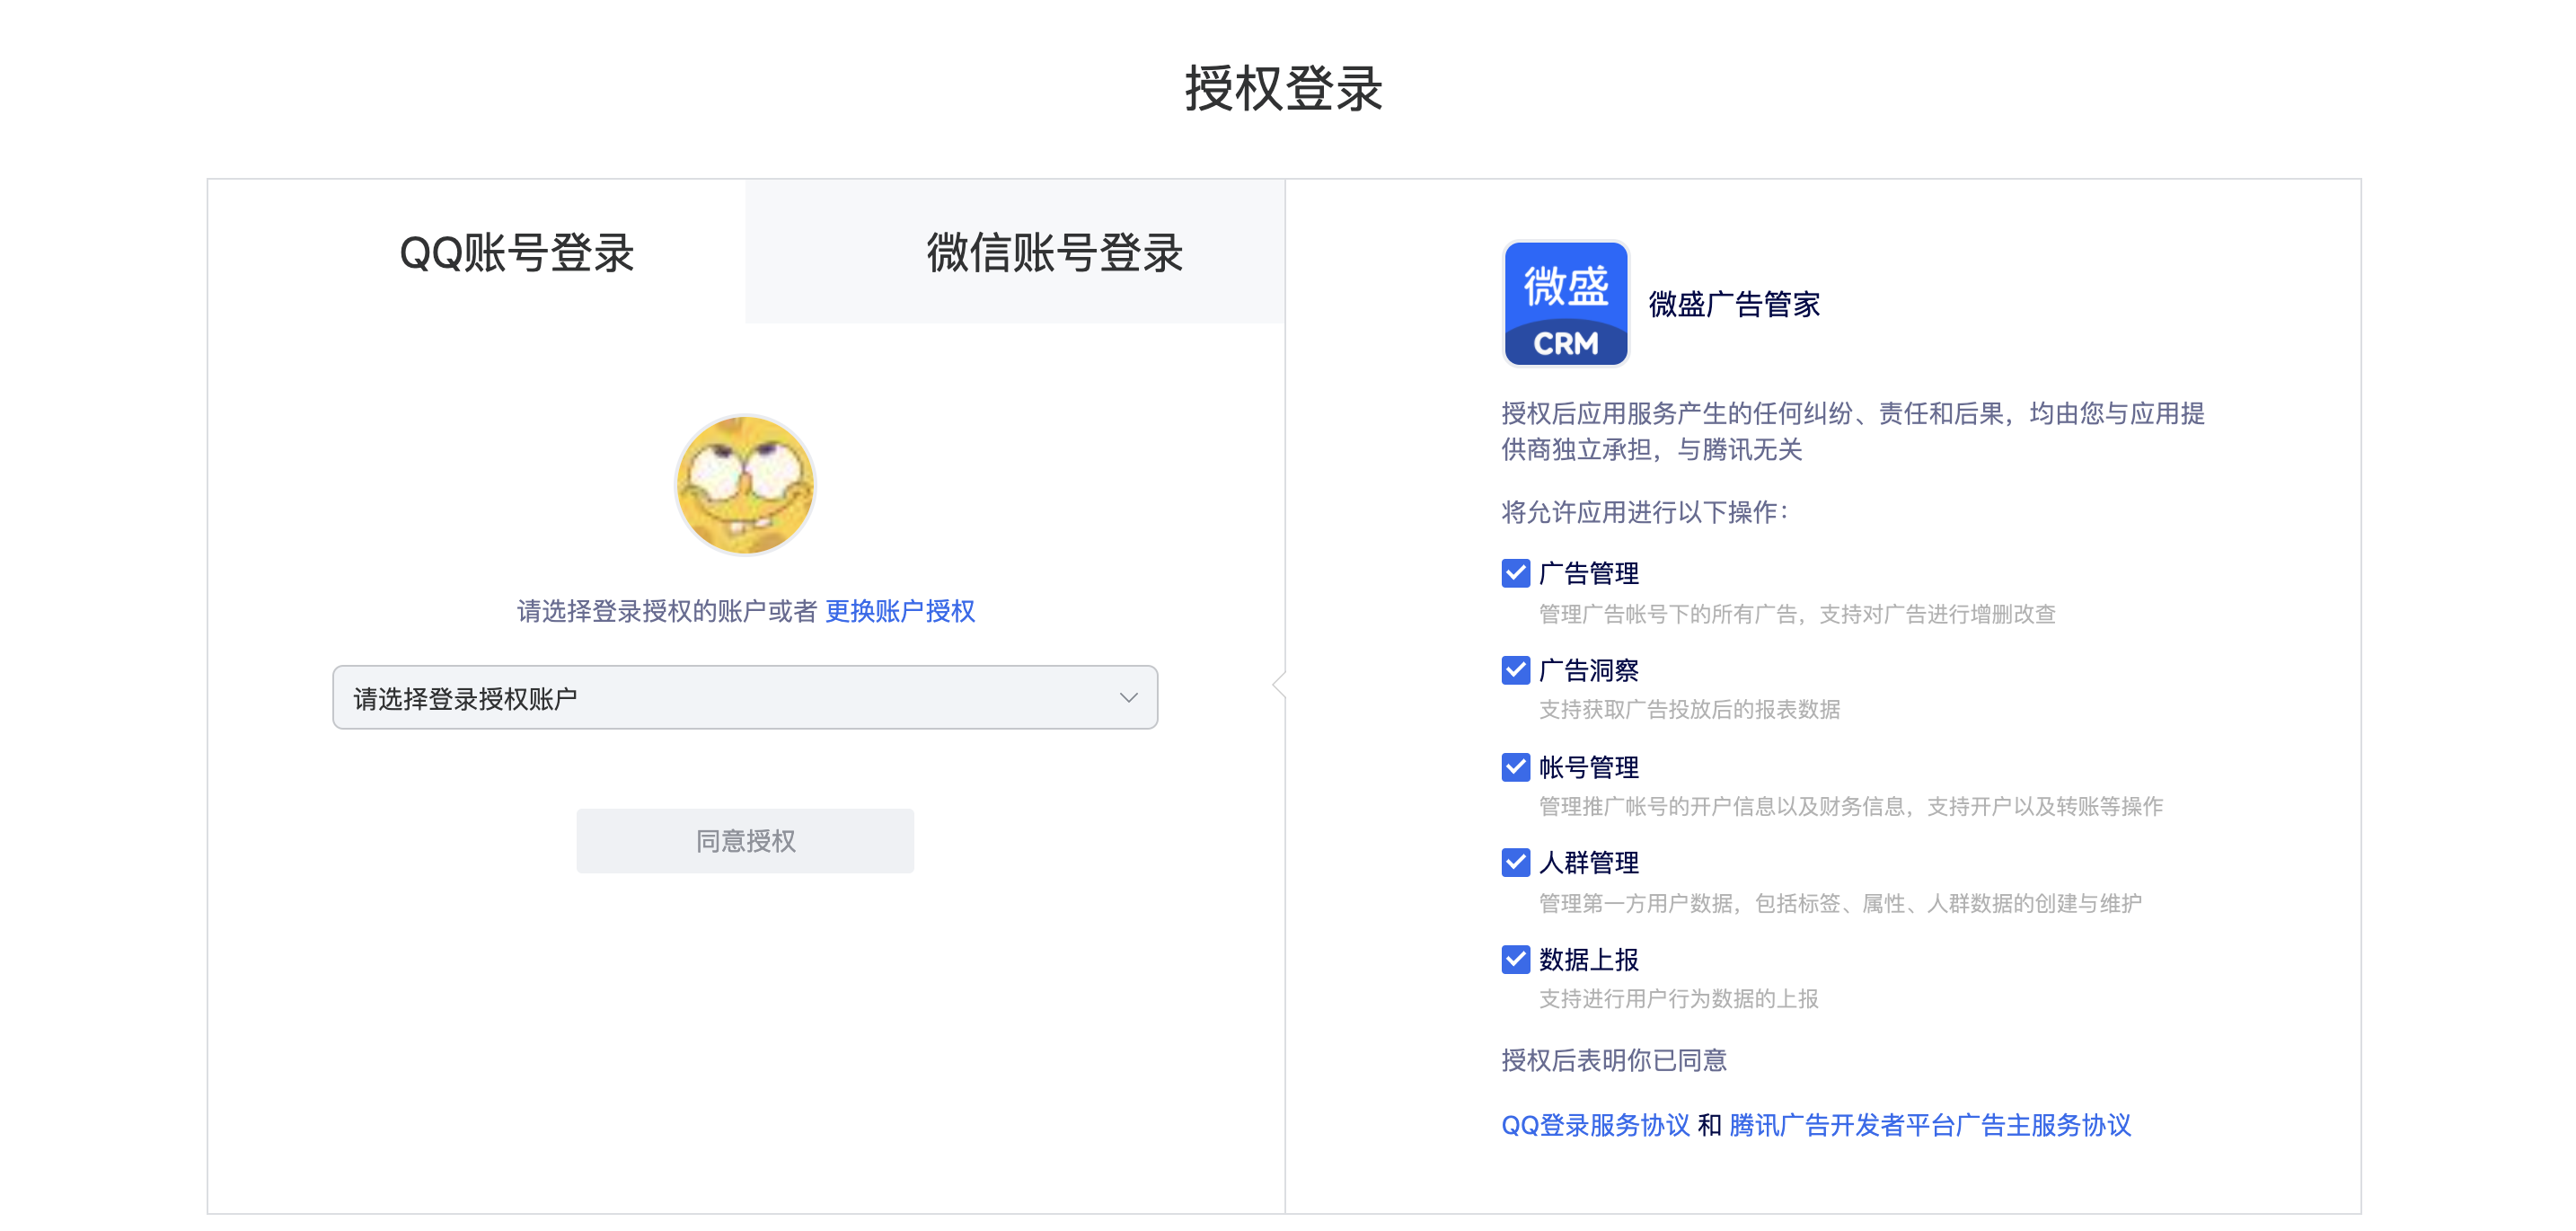The image size is (2576, 1231).
Task: Switch to the QQ账号登录 tab
Action: point(517,252)
